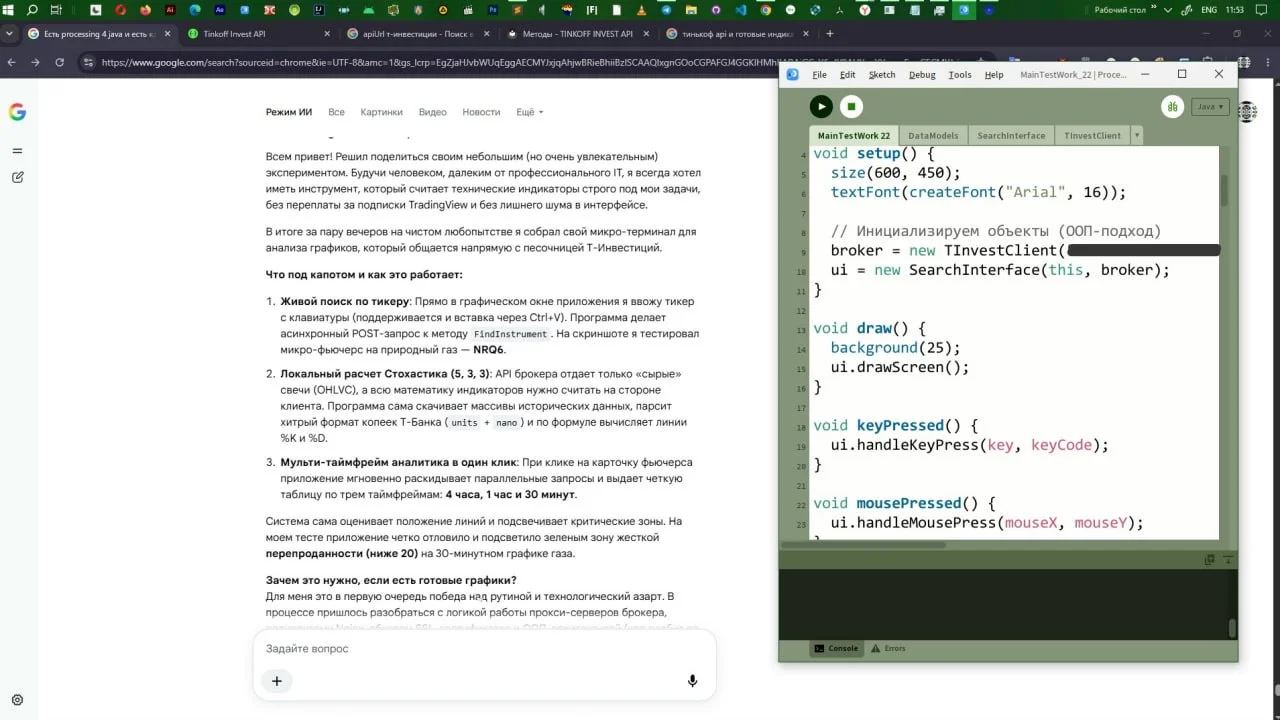Image resolution: width=1280 pixels, height=720 pixels.
Task: Toggle the Processing debugger butterfly icon
Action: (1172, 106)
